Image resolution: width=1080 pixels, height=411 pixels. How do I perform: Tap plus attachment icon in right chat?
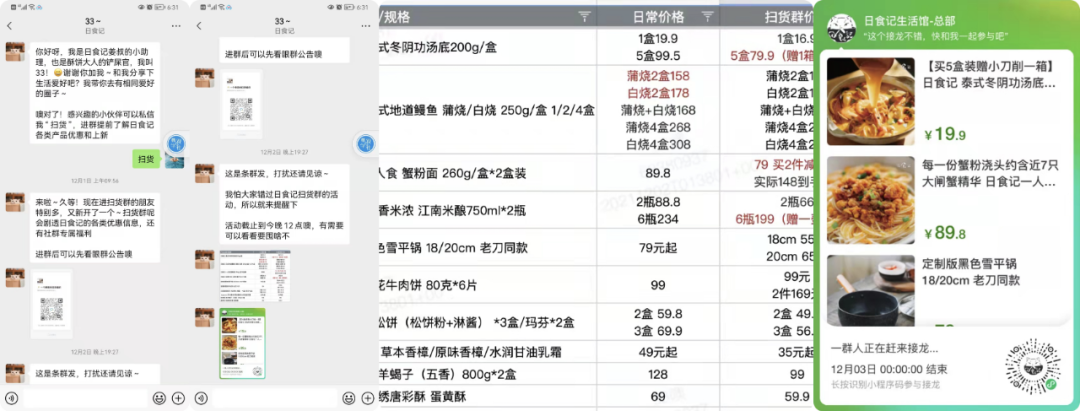pos(367,398)
